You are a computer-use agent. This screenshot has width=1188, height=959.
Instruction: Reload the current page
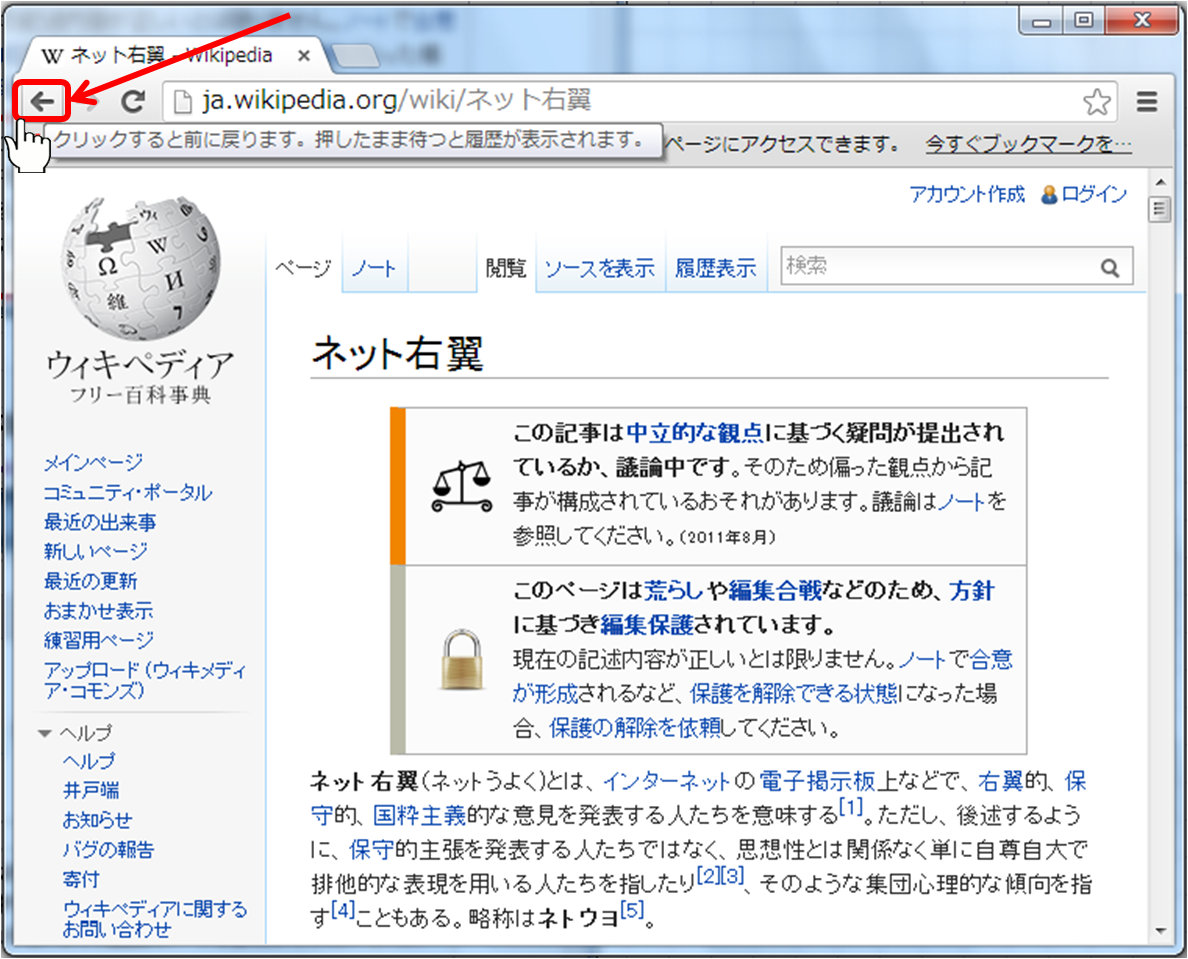[x=133, y=100]
